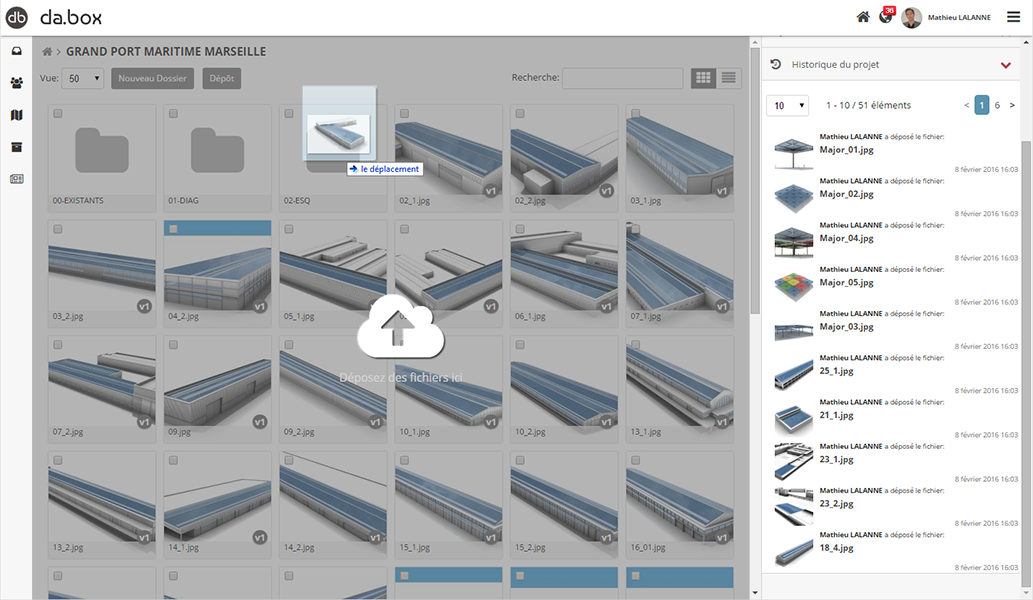Click file grid vertical scrollbar
The height and width of the screenshot is (600, 1033).
pyautogui.click(x=755, y=181)
